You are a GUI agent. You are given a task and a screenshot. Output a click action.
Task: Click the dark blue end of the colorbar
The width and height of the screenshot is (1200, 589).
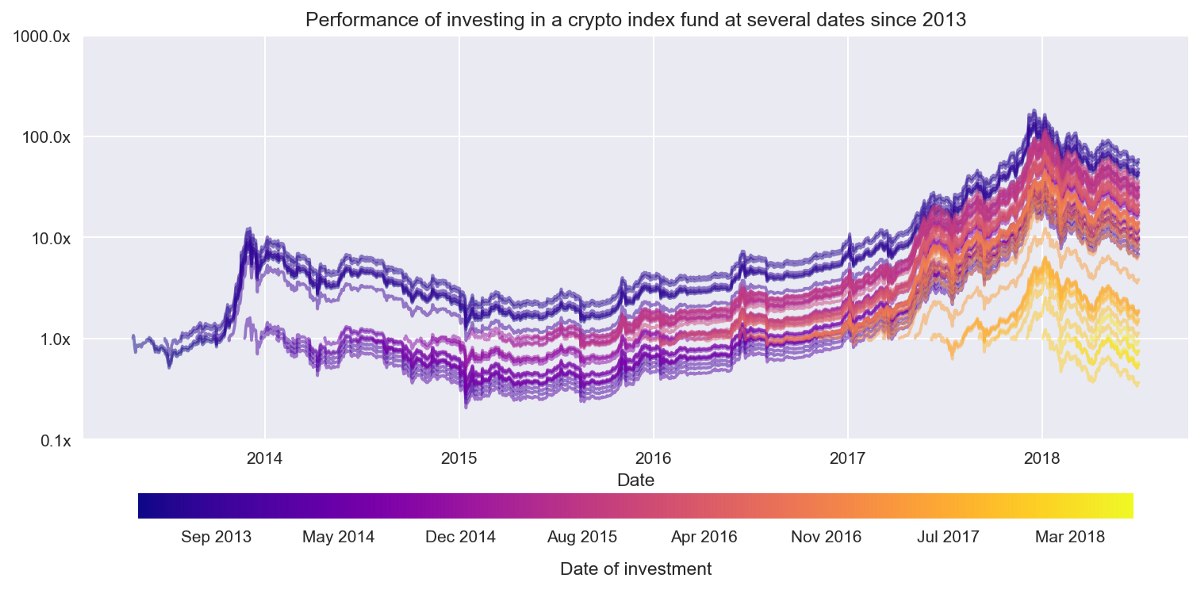(x=145, y=506)
